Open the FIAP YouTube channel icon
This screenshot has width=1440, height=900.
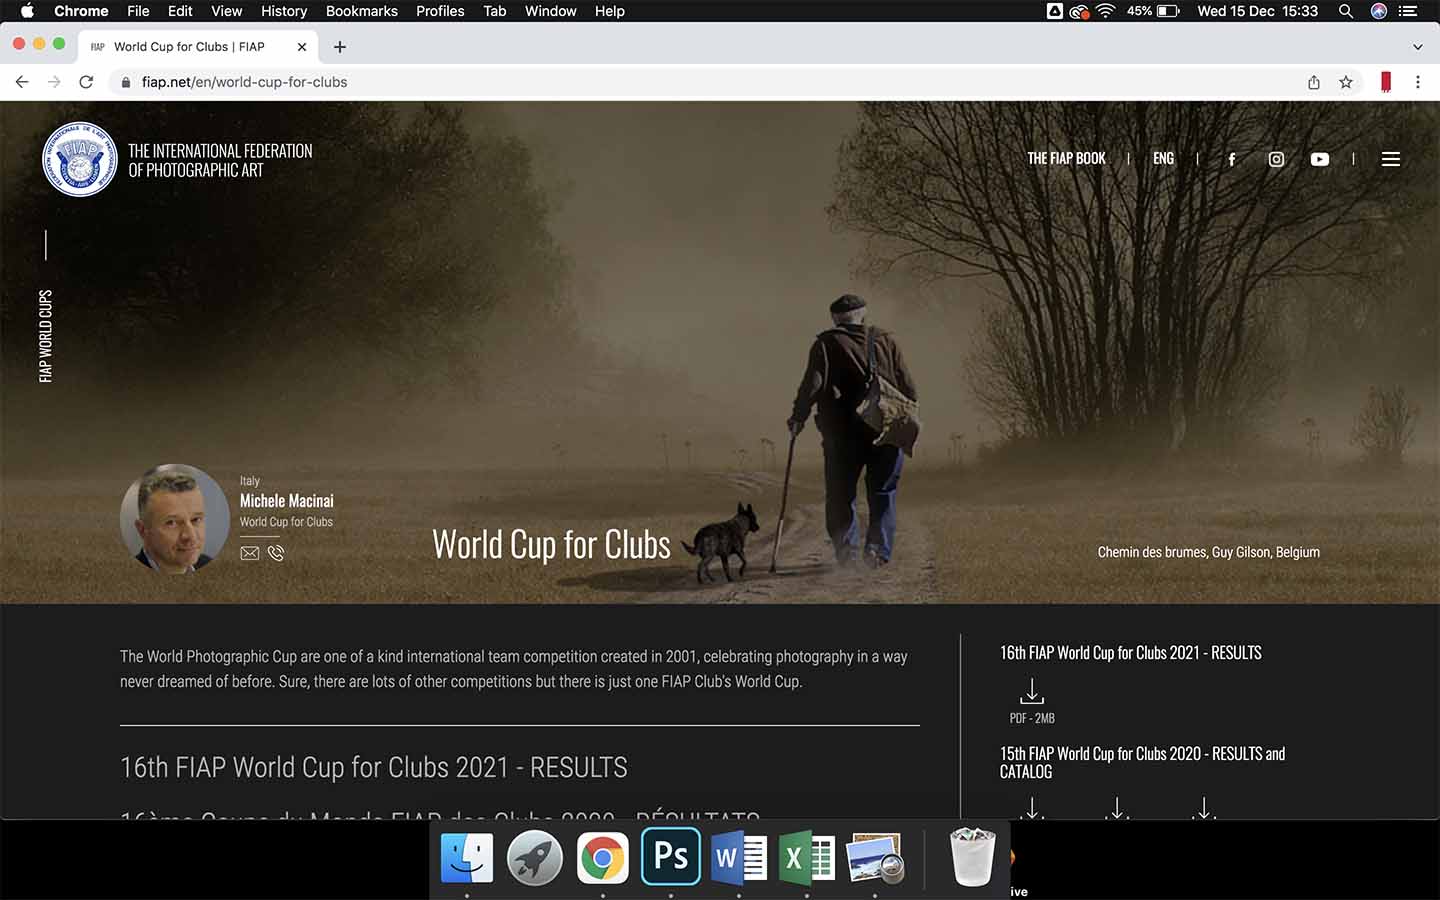(1320, 159)
